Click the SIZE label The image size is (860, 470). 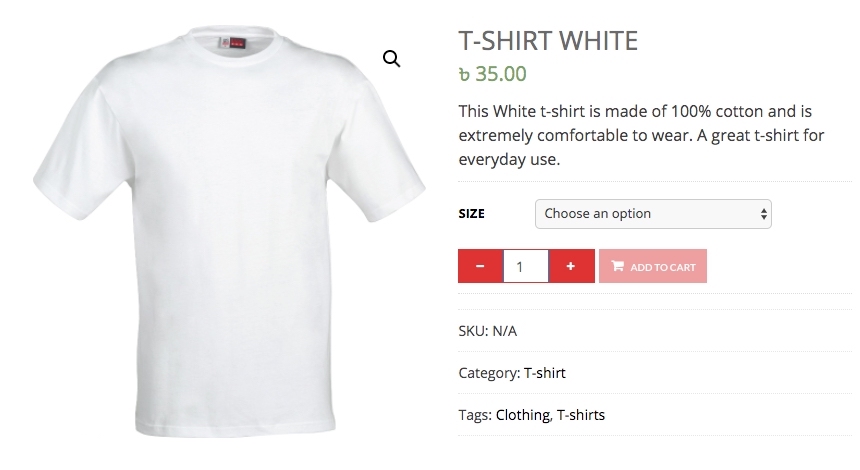point(472,214)
